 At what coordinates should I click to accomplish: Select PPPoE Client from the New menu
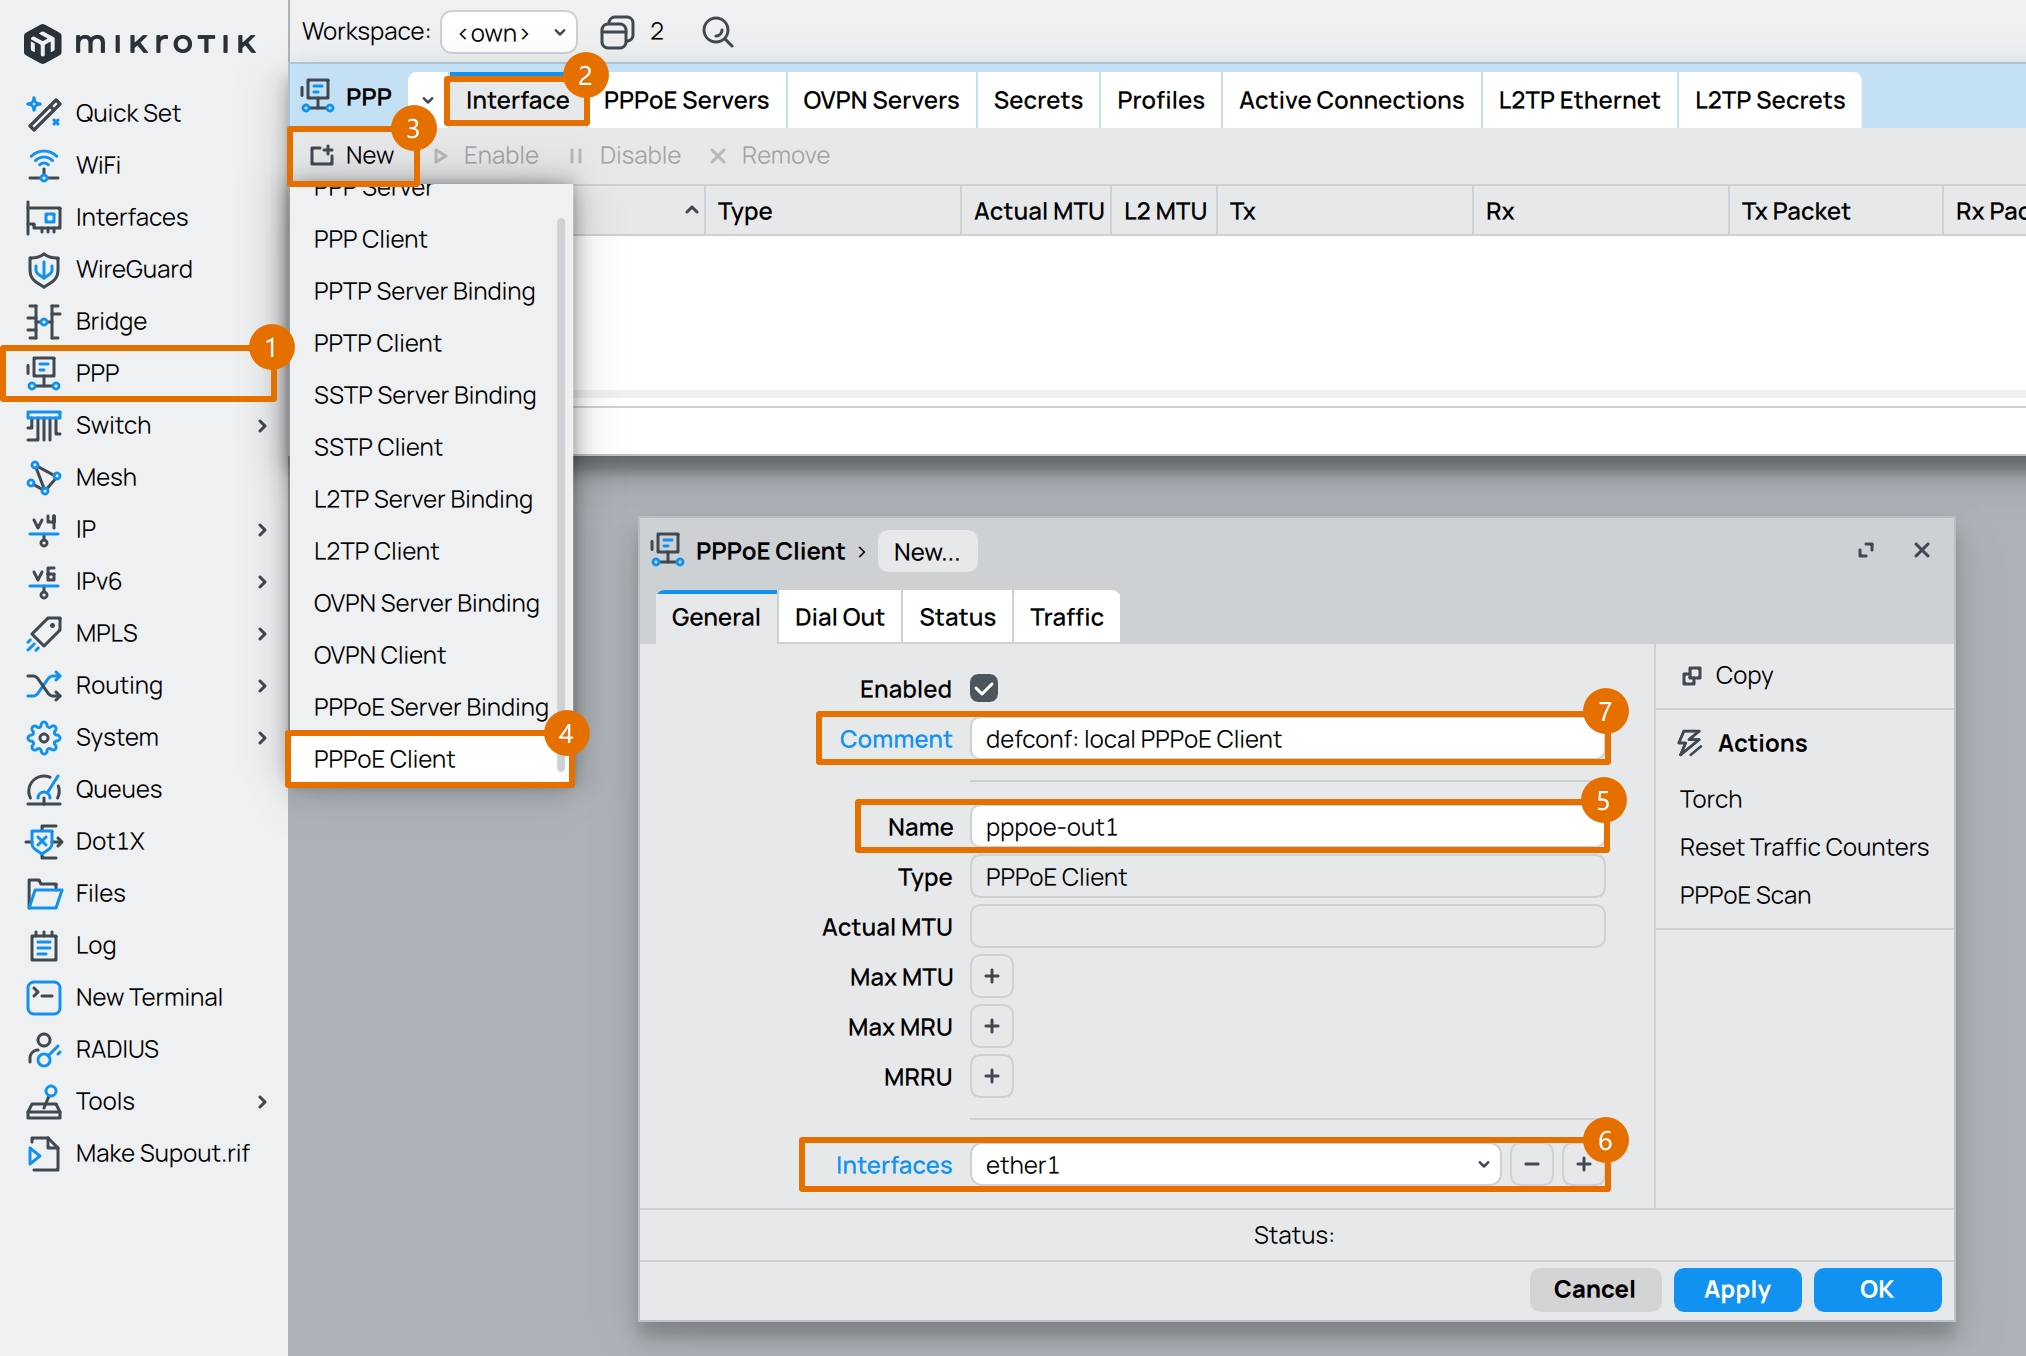[x=384, y=759]
